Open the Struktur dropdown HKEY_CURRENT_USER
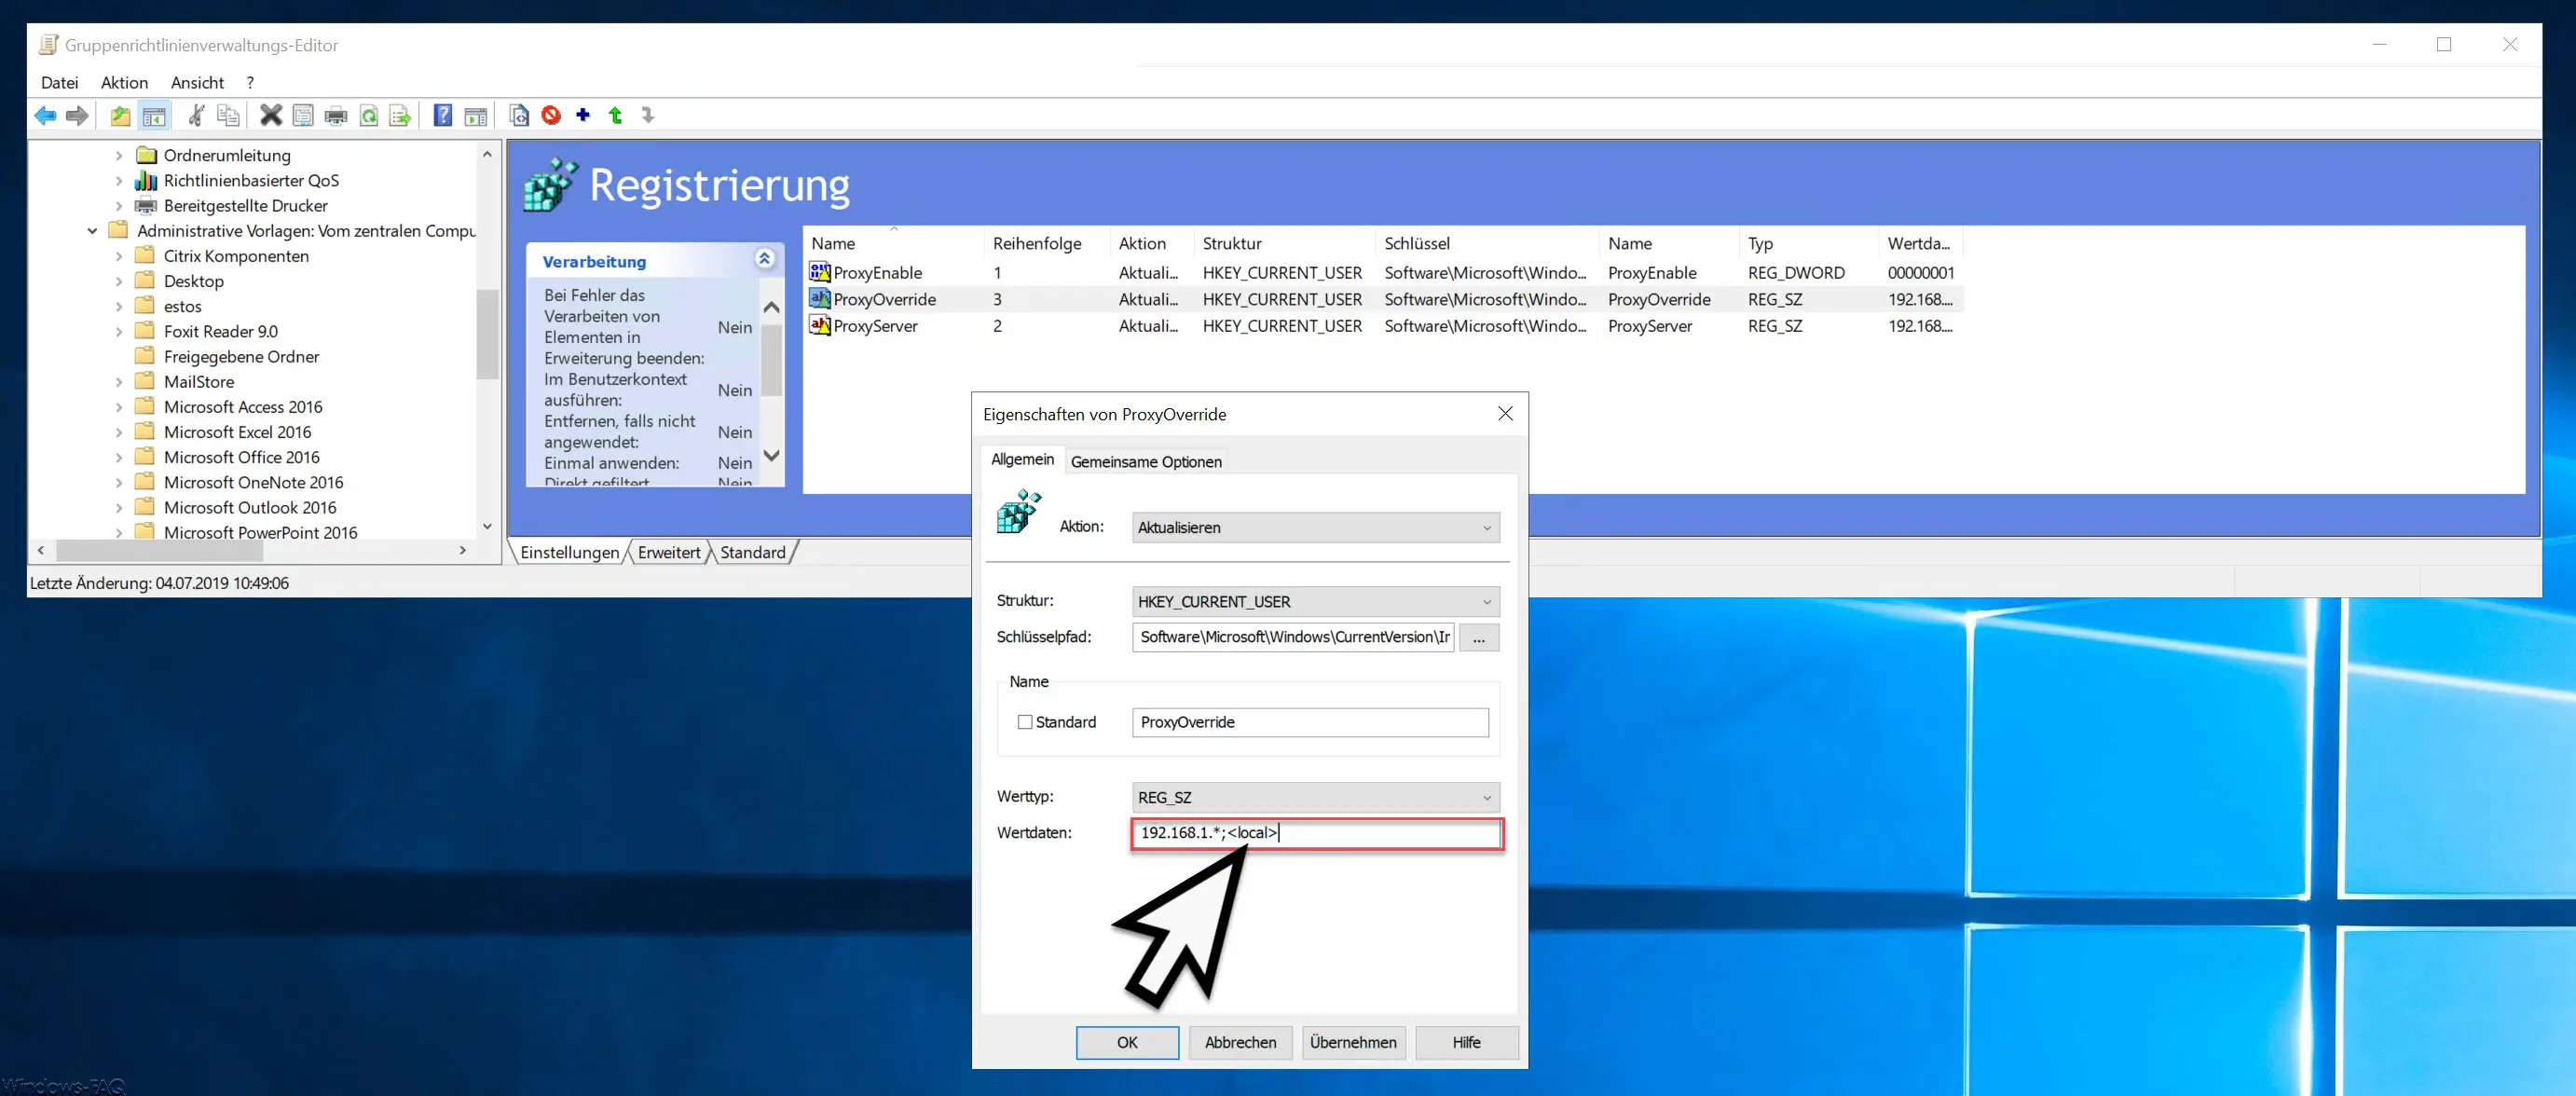The width and height of the screenshot is (2576, 1096). [x=1315, y=602]
